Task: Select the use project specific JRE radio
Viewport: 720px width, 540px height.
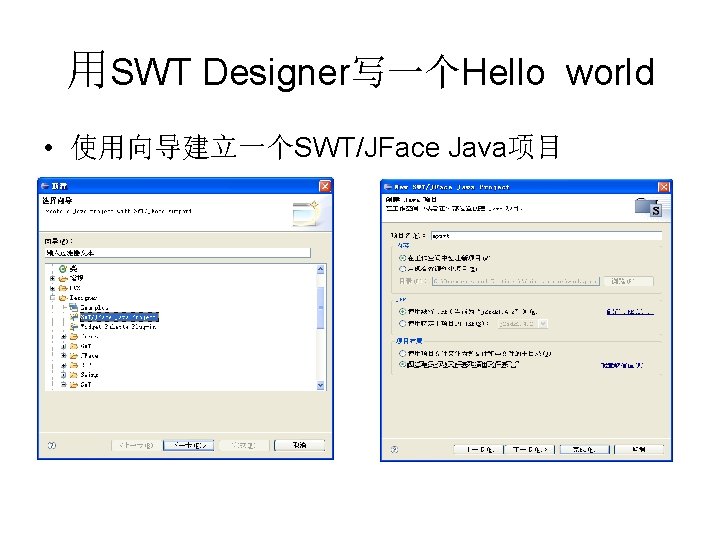Action: click(x=403, y=324)
